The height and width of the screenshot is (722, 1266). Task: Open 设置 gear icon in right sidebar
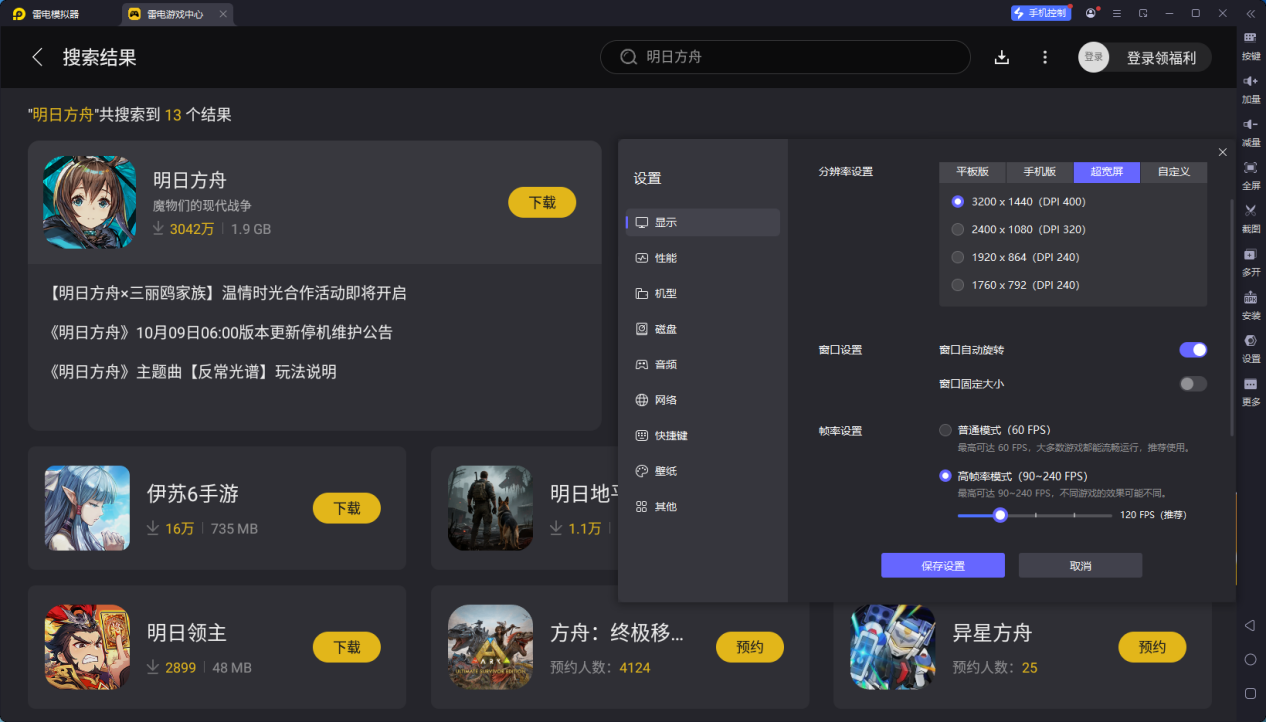[x=1250, y=340]
